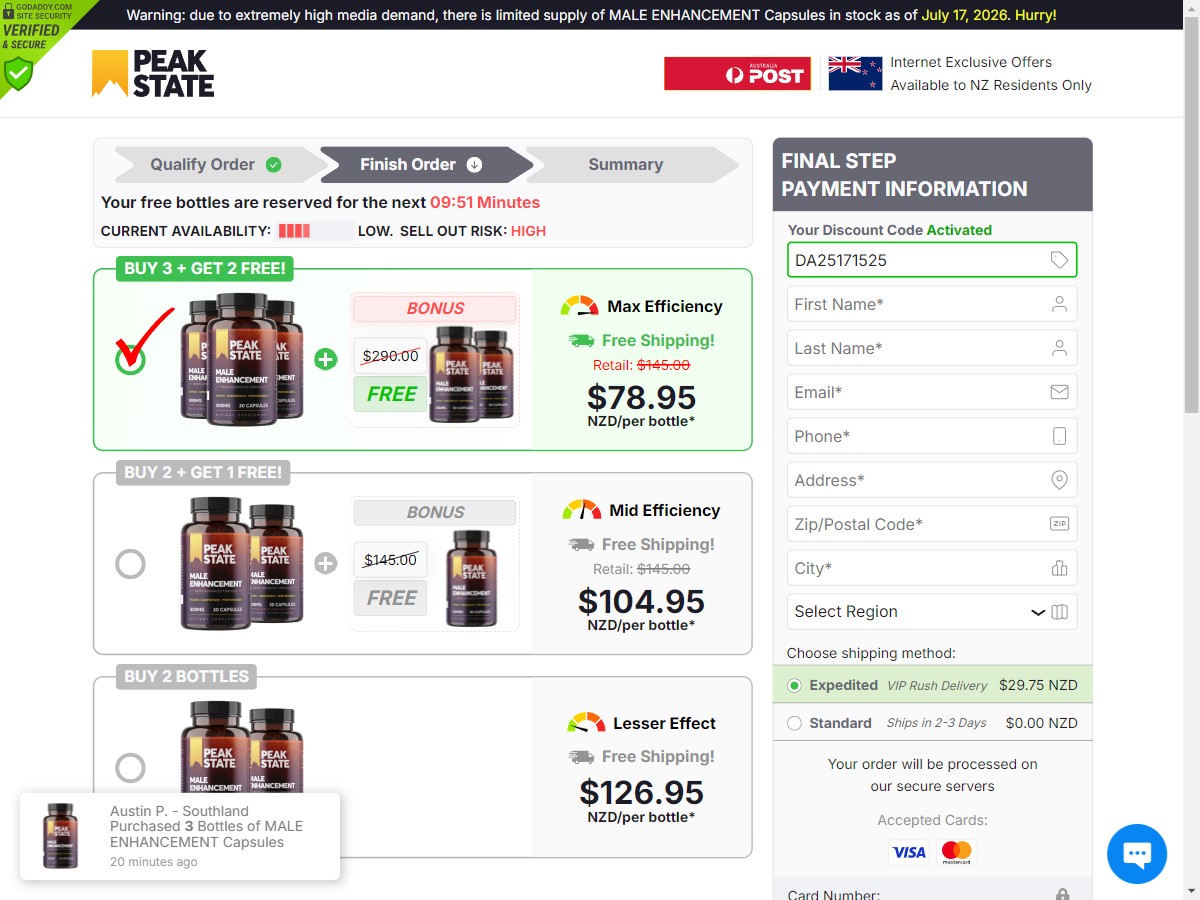This screenshot has width=1200, height=900.
Task: Click the New Zealand flag icon
Action: click(x=855, y=73)
